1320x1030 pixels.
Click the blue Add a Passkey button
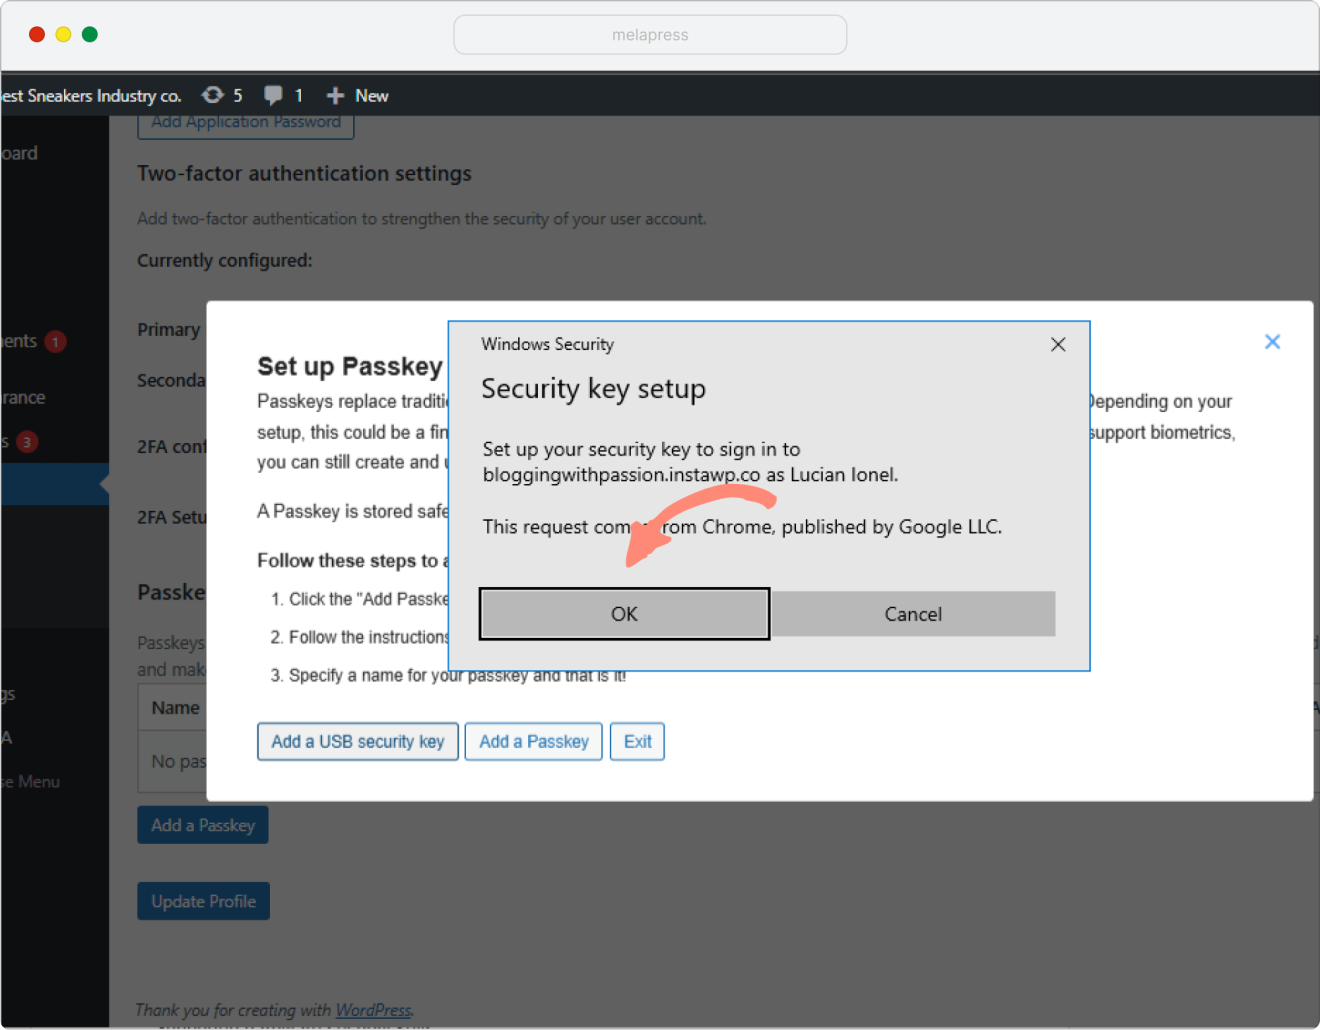(203, 826)
